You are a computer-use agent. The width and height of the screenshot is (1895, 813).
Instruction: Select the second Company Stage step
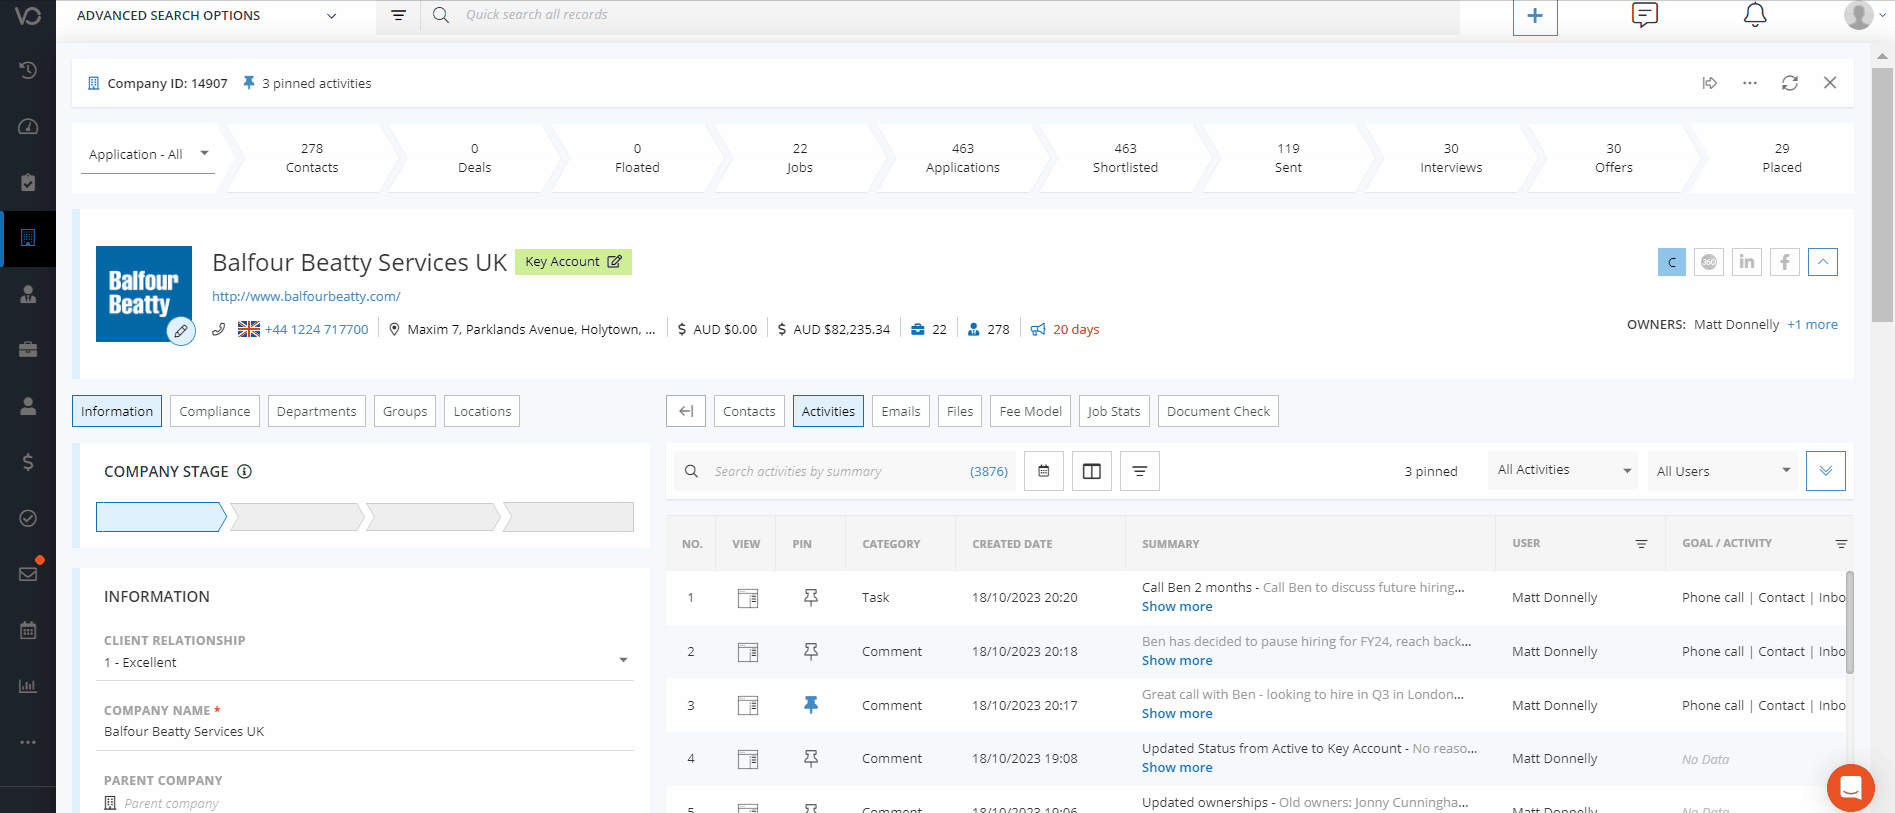click(297, 517)
